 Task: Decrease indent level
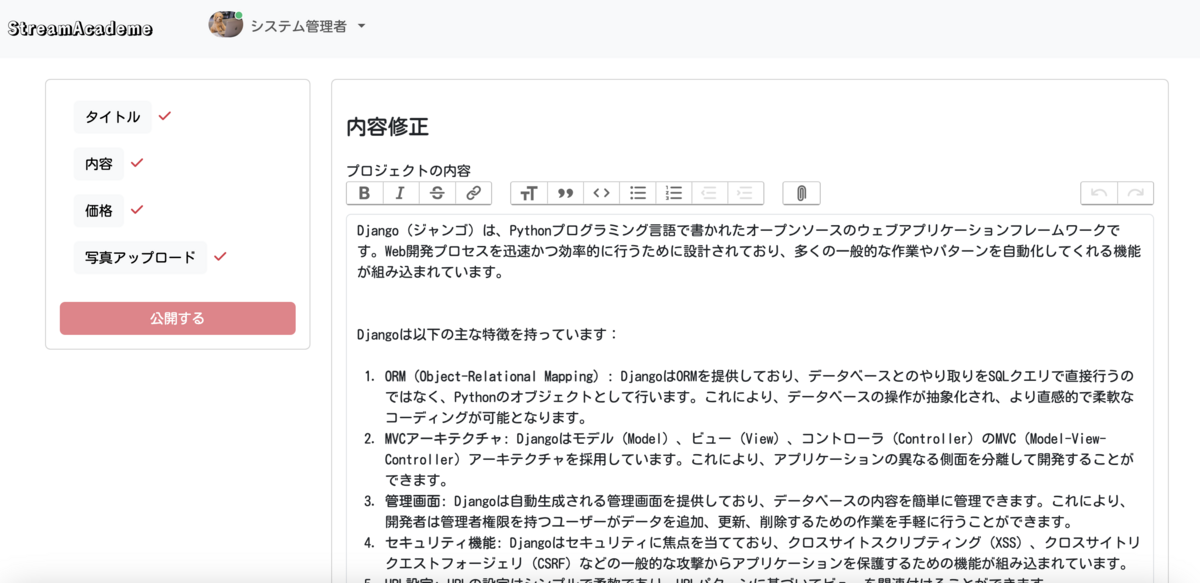[710, 193]
